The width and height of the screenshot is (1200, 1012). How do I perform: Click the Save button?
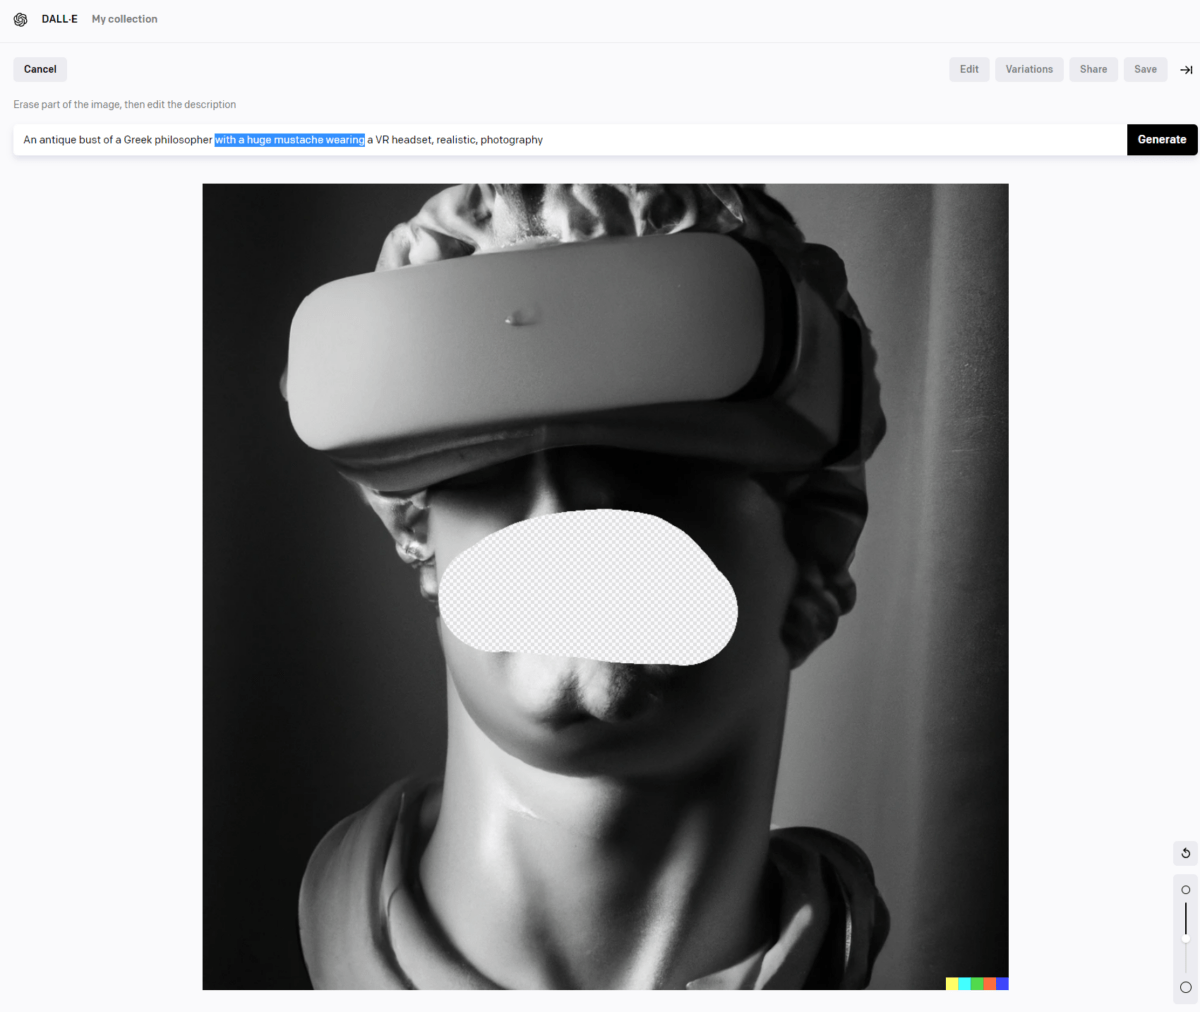click(1145, 69)
